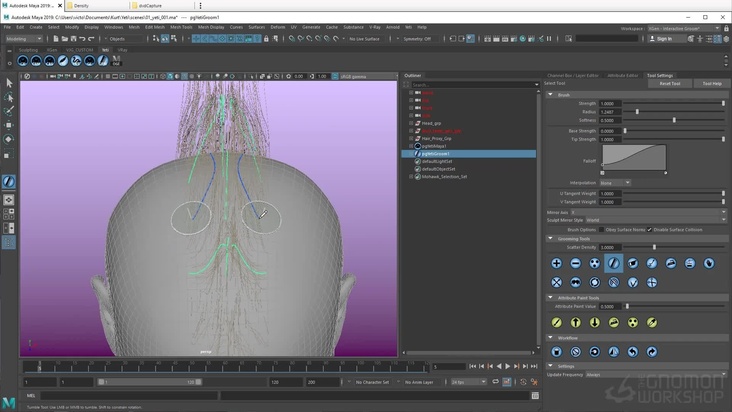
Task: Toggle the Obey Surface Normal checkbox
Action: click(602, 229)
